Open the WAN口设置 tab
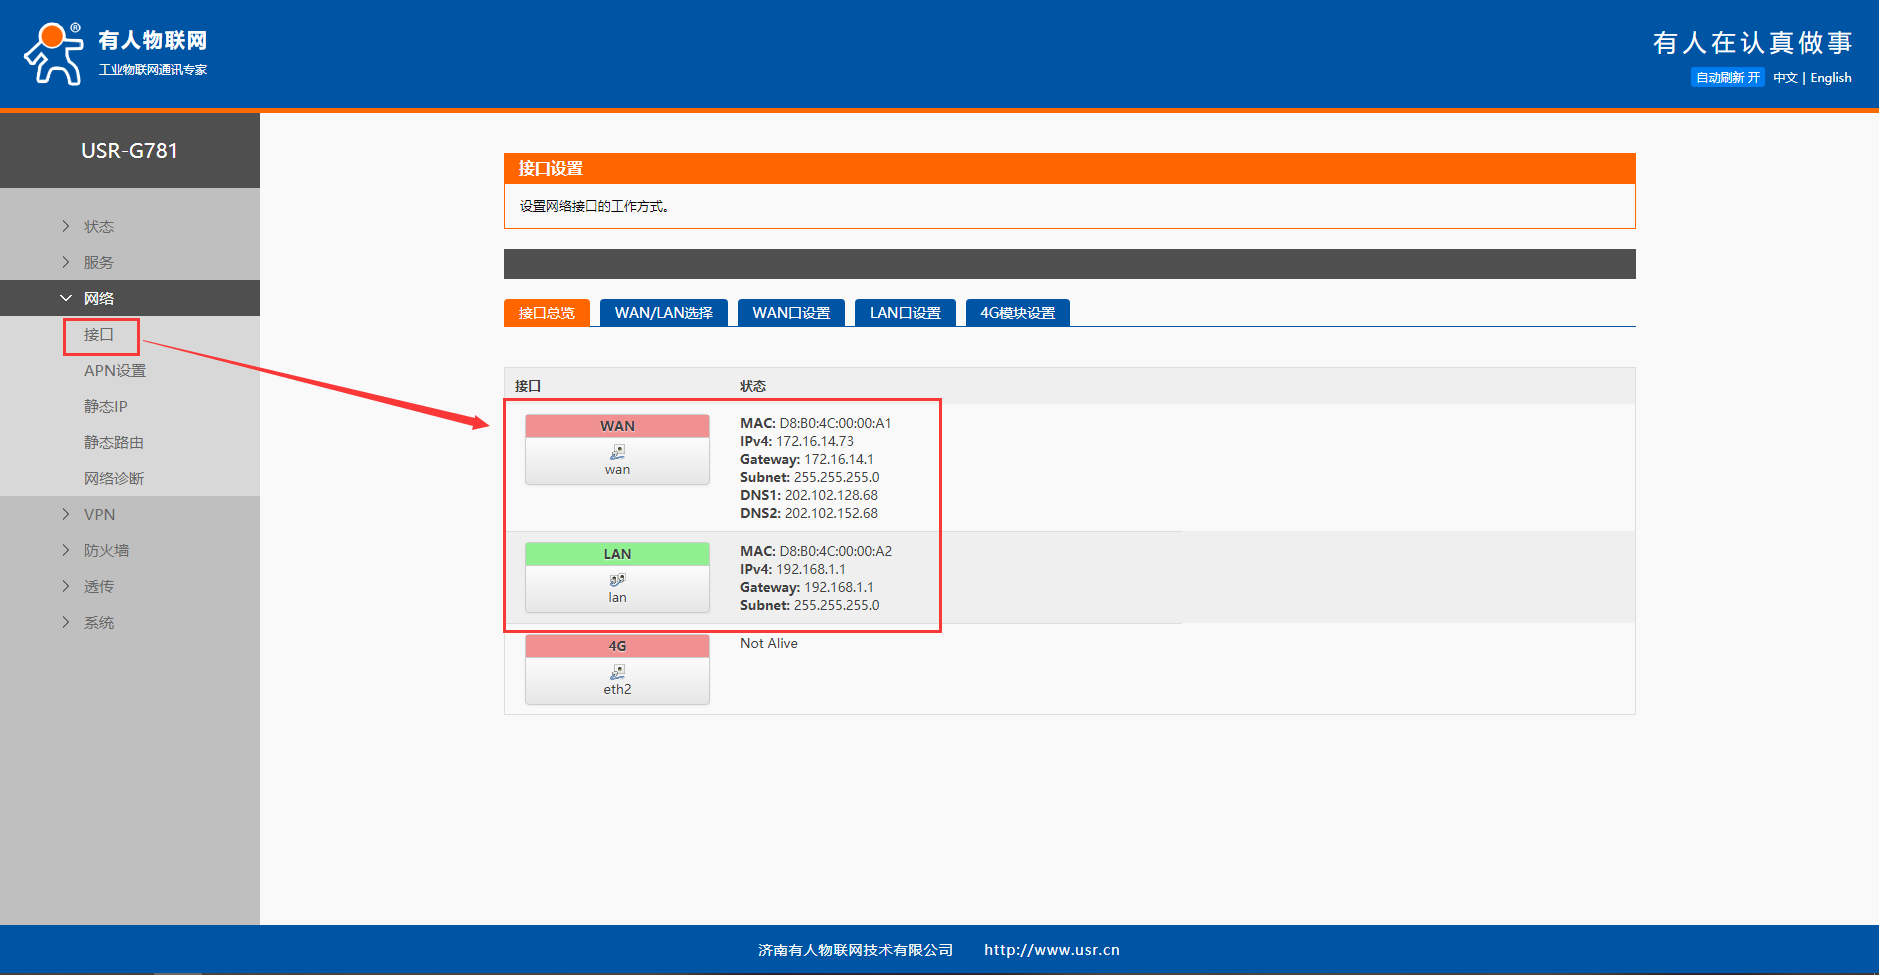The image size is (1879, 975). click(791, 313)
